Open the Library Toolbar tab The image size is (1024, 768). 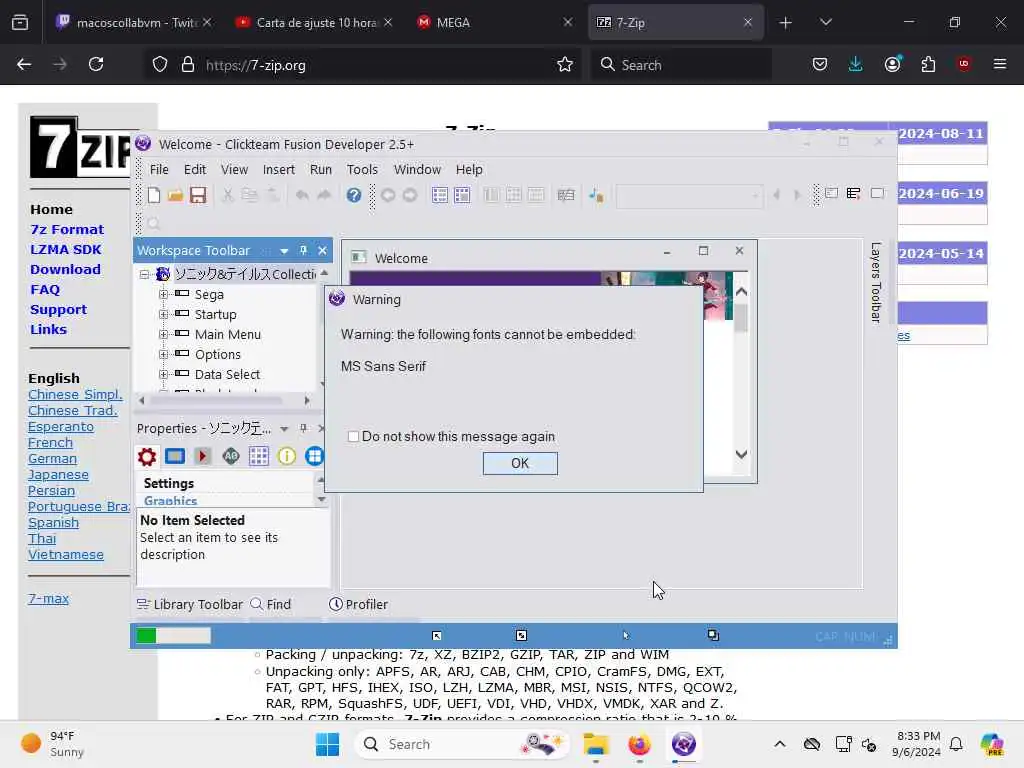point(189,604)
